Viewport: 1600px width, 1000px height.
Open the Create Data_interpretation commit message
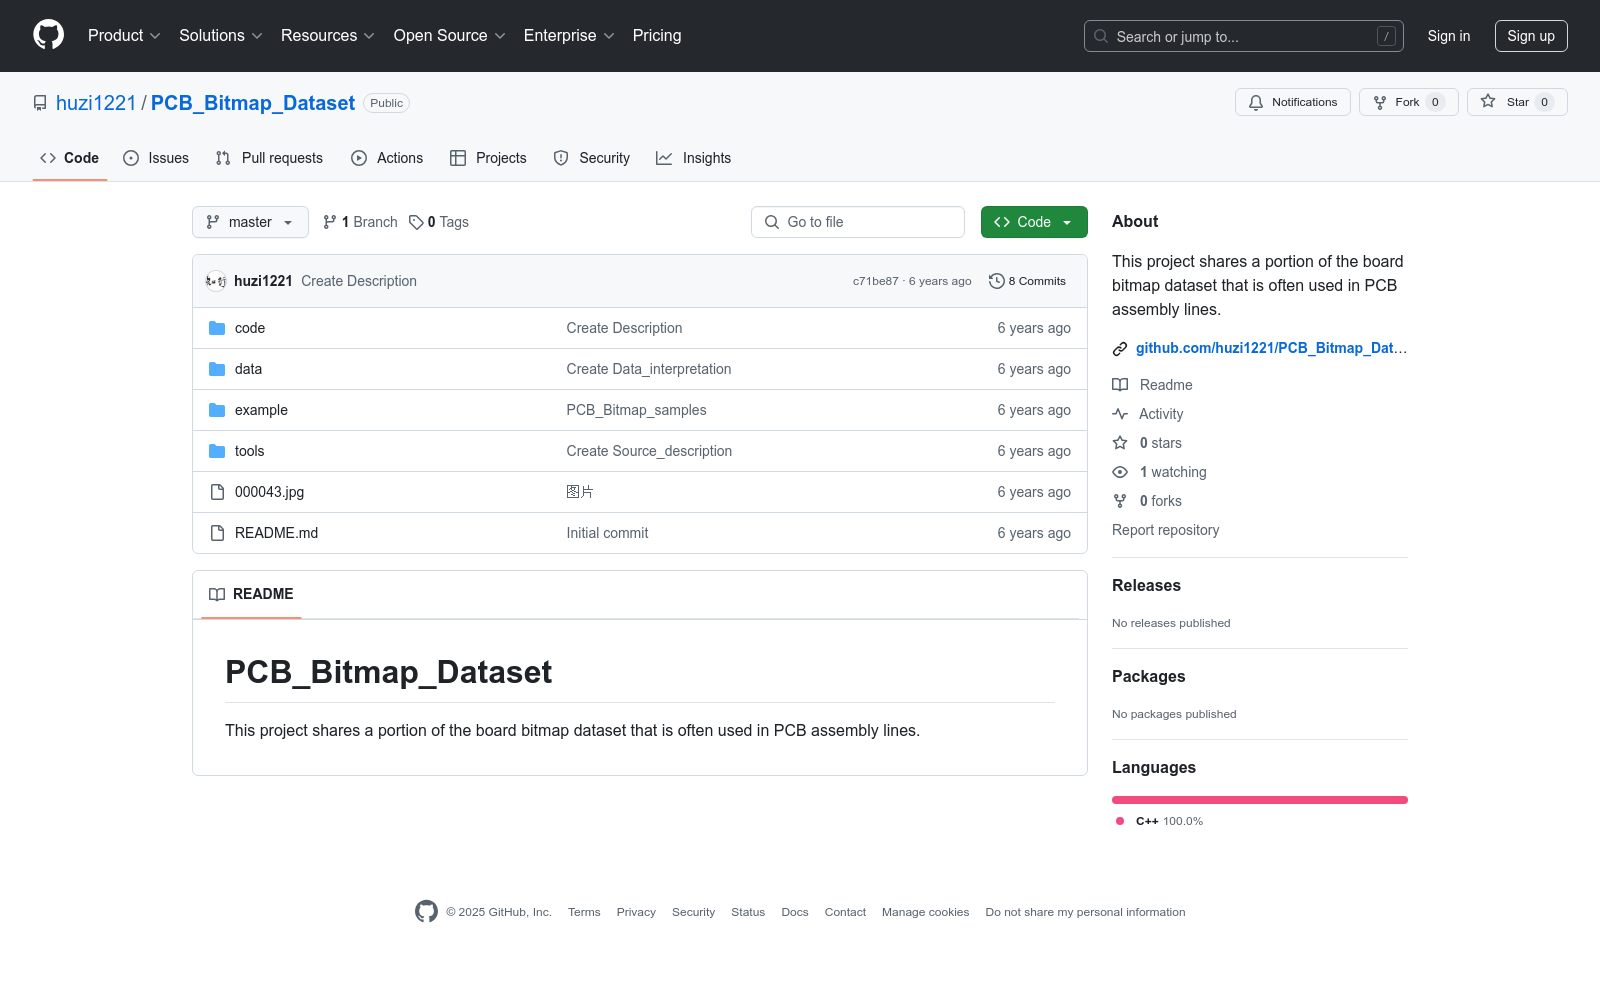(x=649, y=369)
